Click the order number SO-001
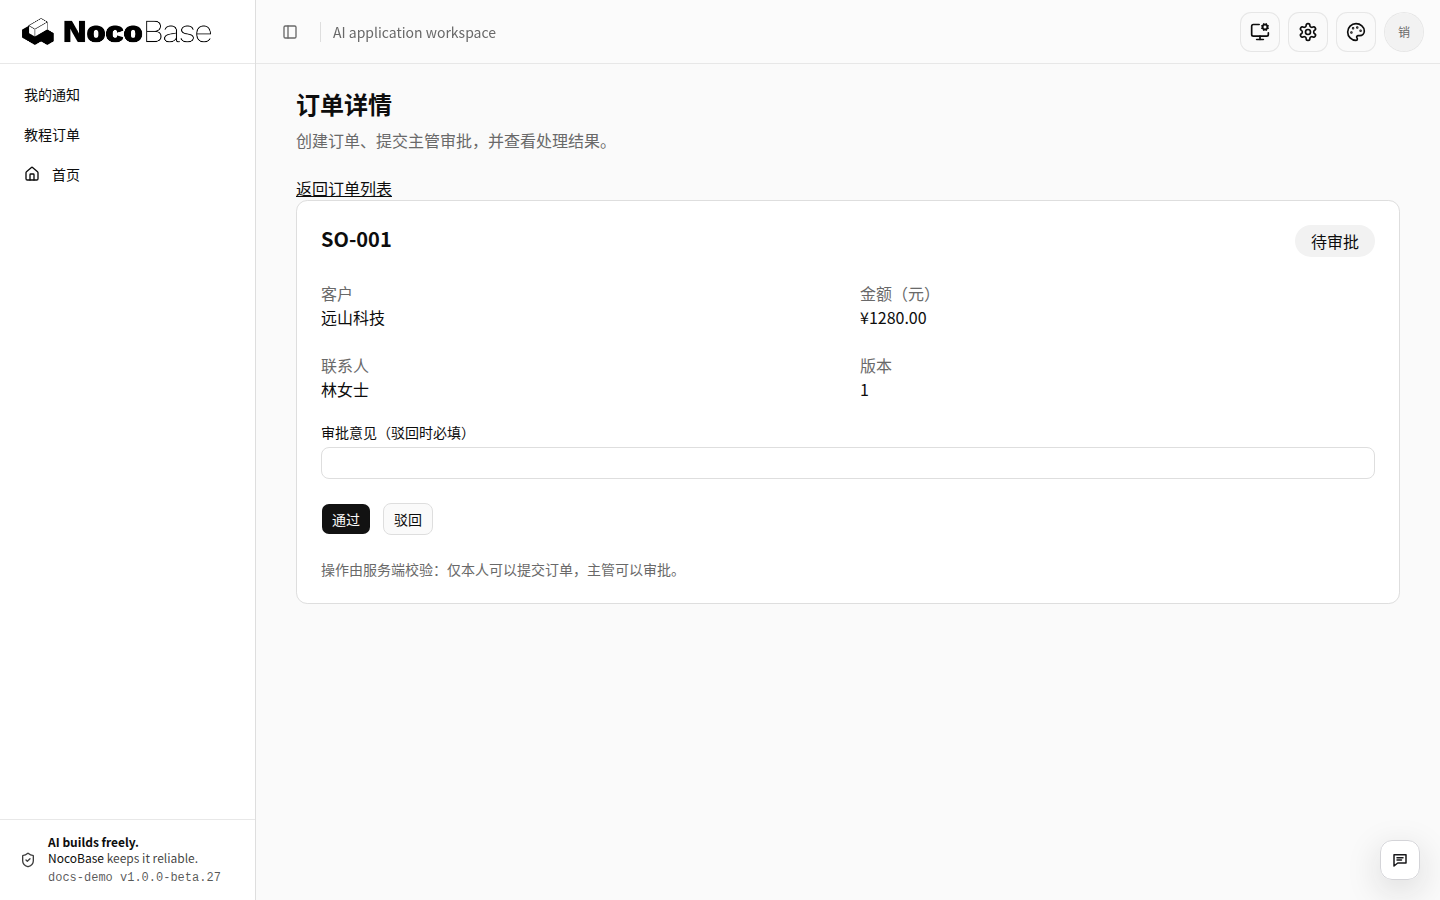Viewport: 1440px width, 900px height. coord(356,240)
